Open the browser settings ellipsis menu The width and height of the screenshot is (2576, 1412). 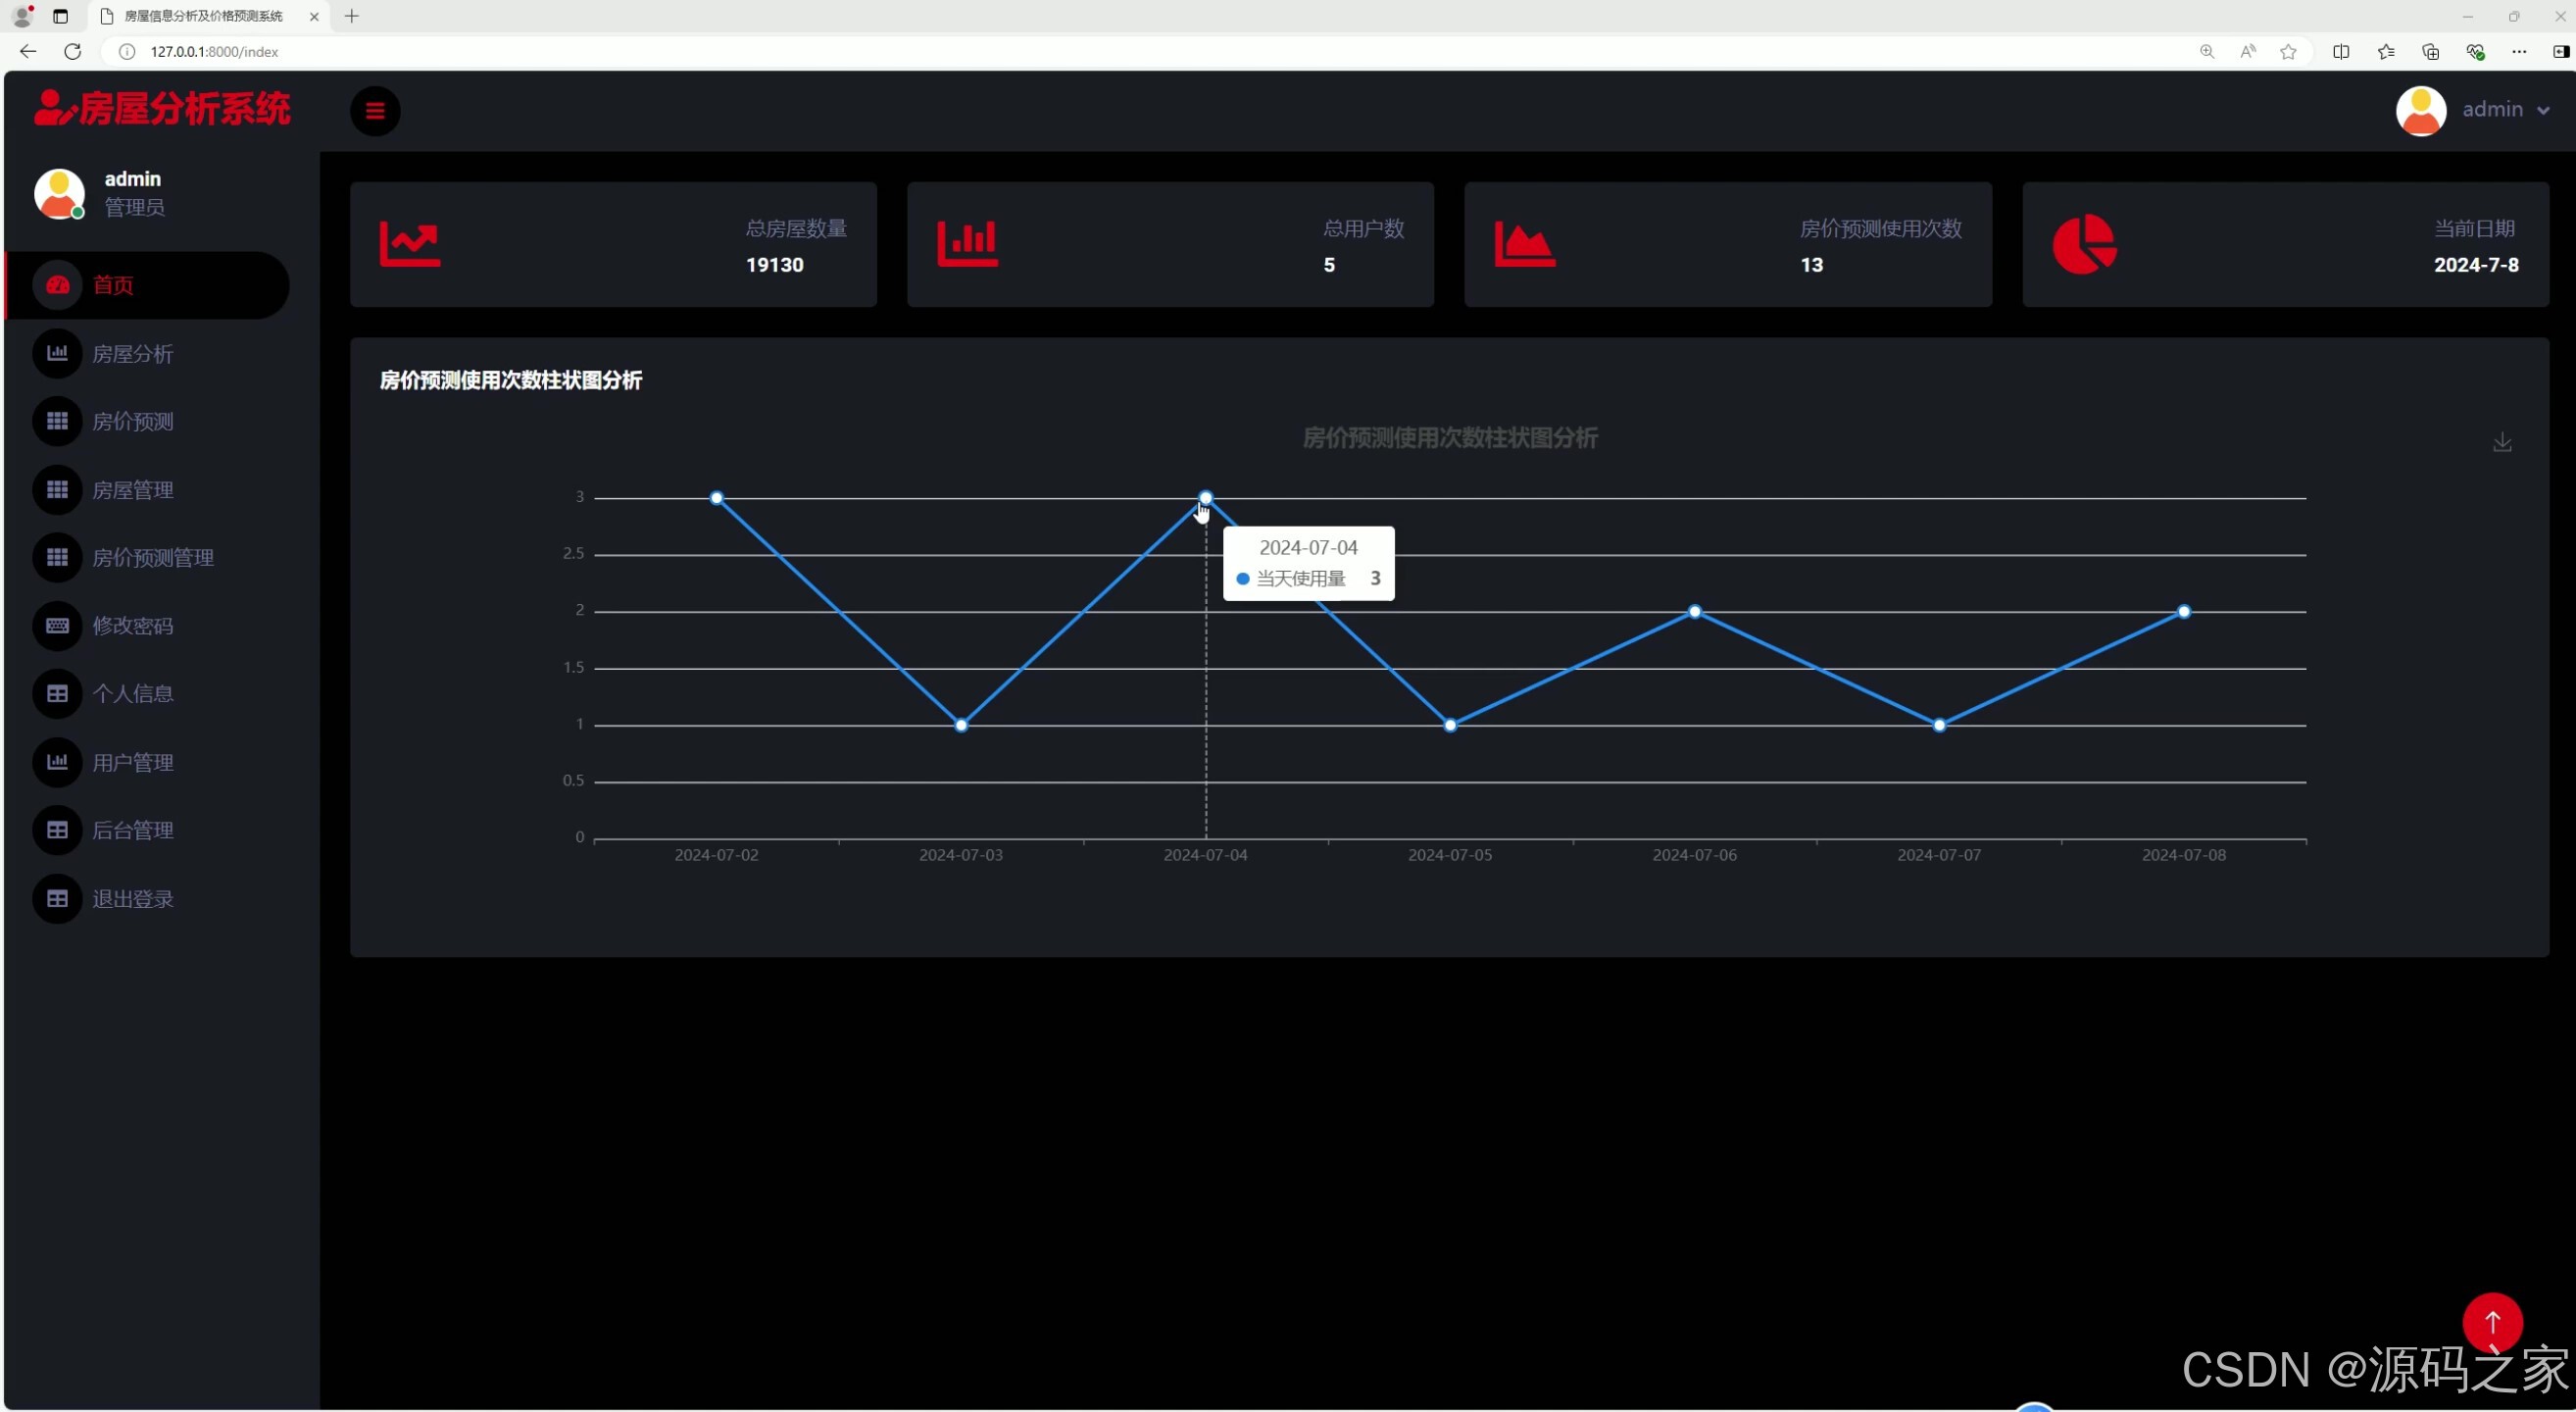[x=2519, y=52]
